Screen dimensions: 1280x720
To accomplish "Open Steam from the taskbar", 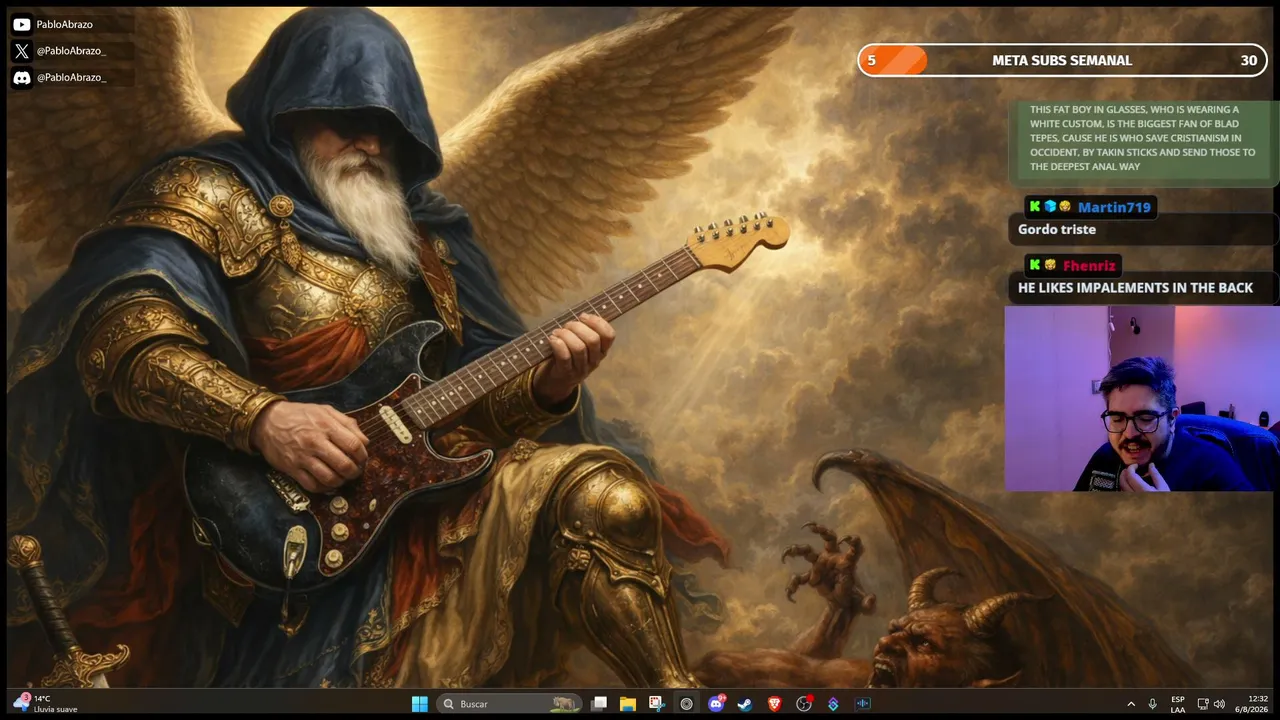I will 745,704.
